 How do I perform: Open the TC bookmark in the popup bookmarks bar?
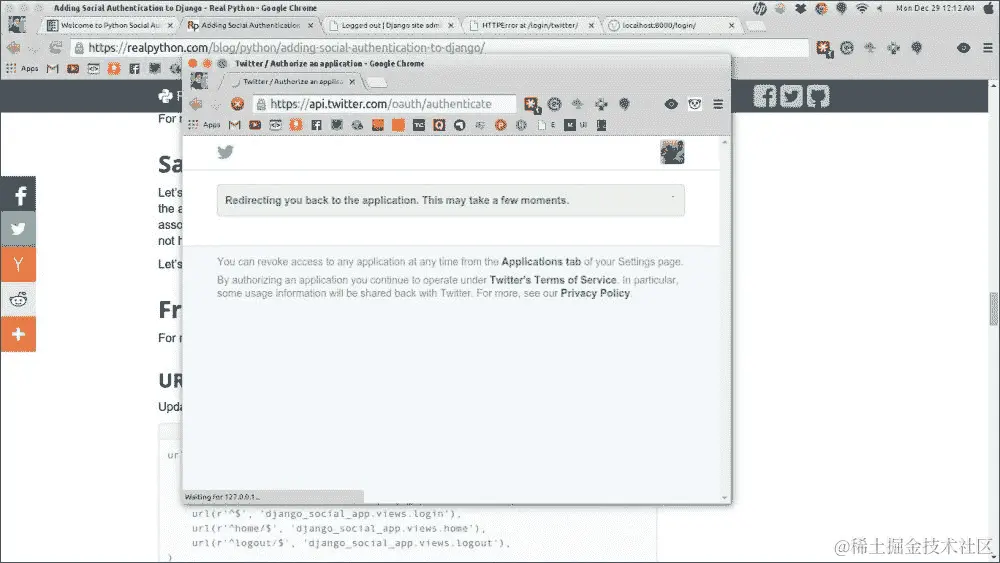tap(418, 125)
